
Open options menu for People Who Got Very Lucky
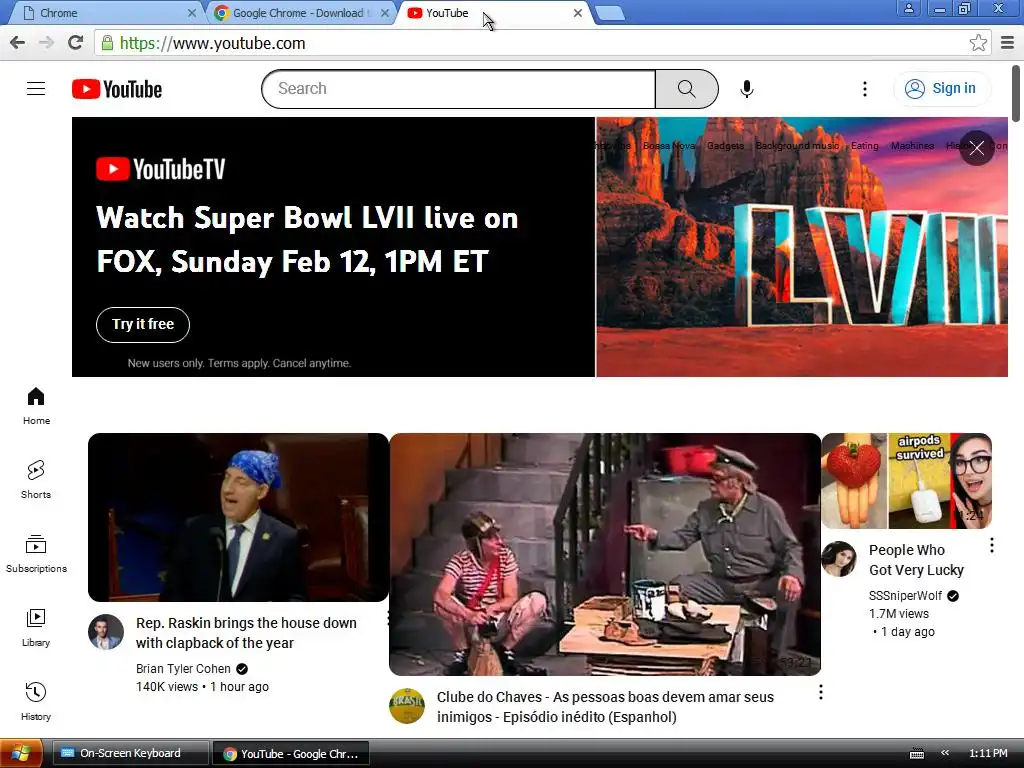(x=991, y=545)
